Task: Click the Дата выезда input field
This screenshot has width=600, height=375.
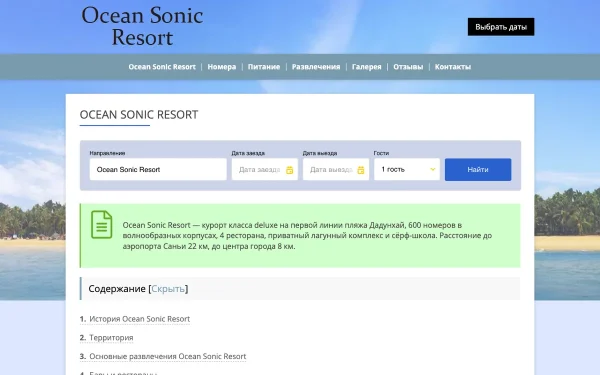Action: [336, 169]
